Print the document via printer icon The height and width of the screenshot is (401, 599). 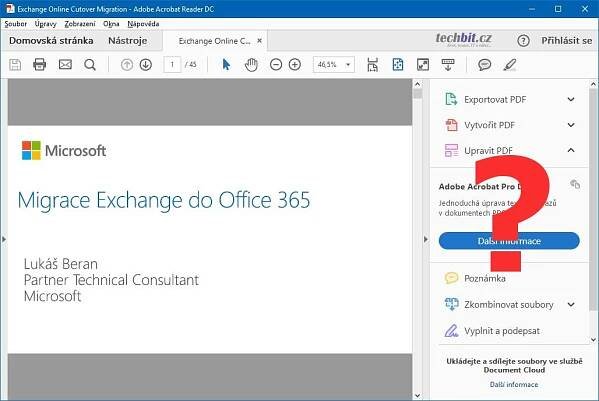(x=39, y=65)
